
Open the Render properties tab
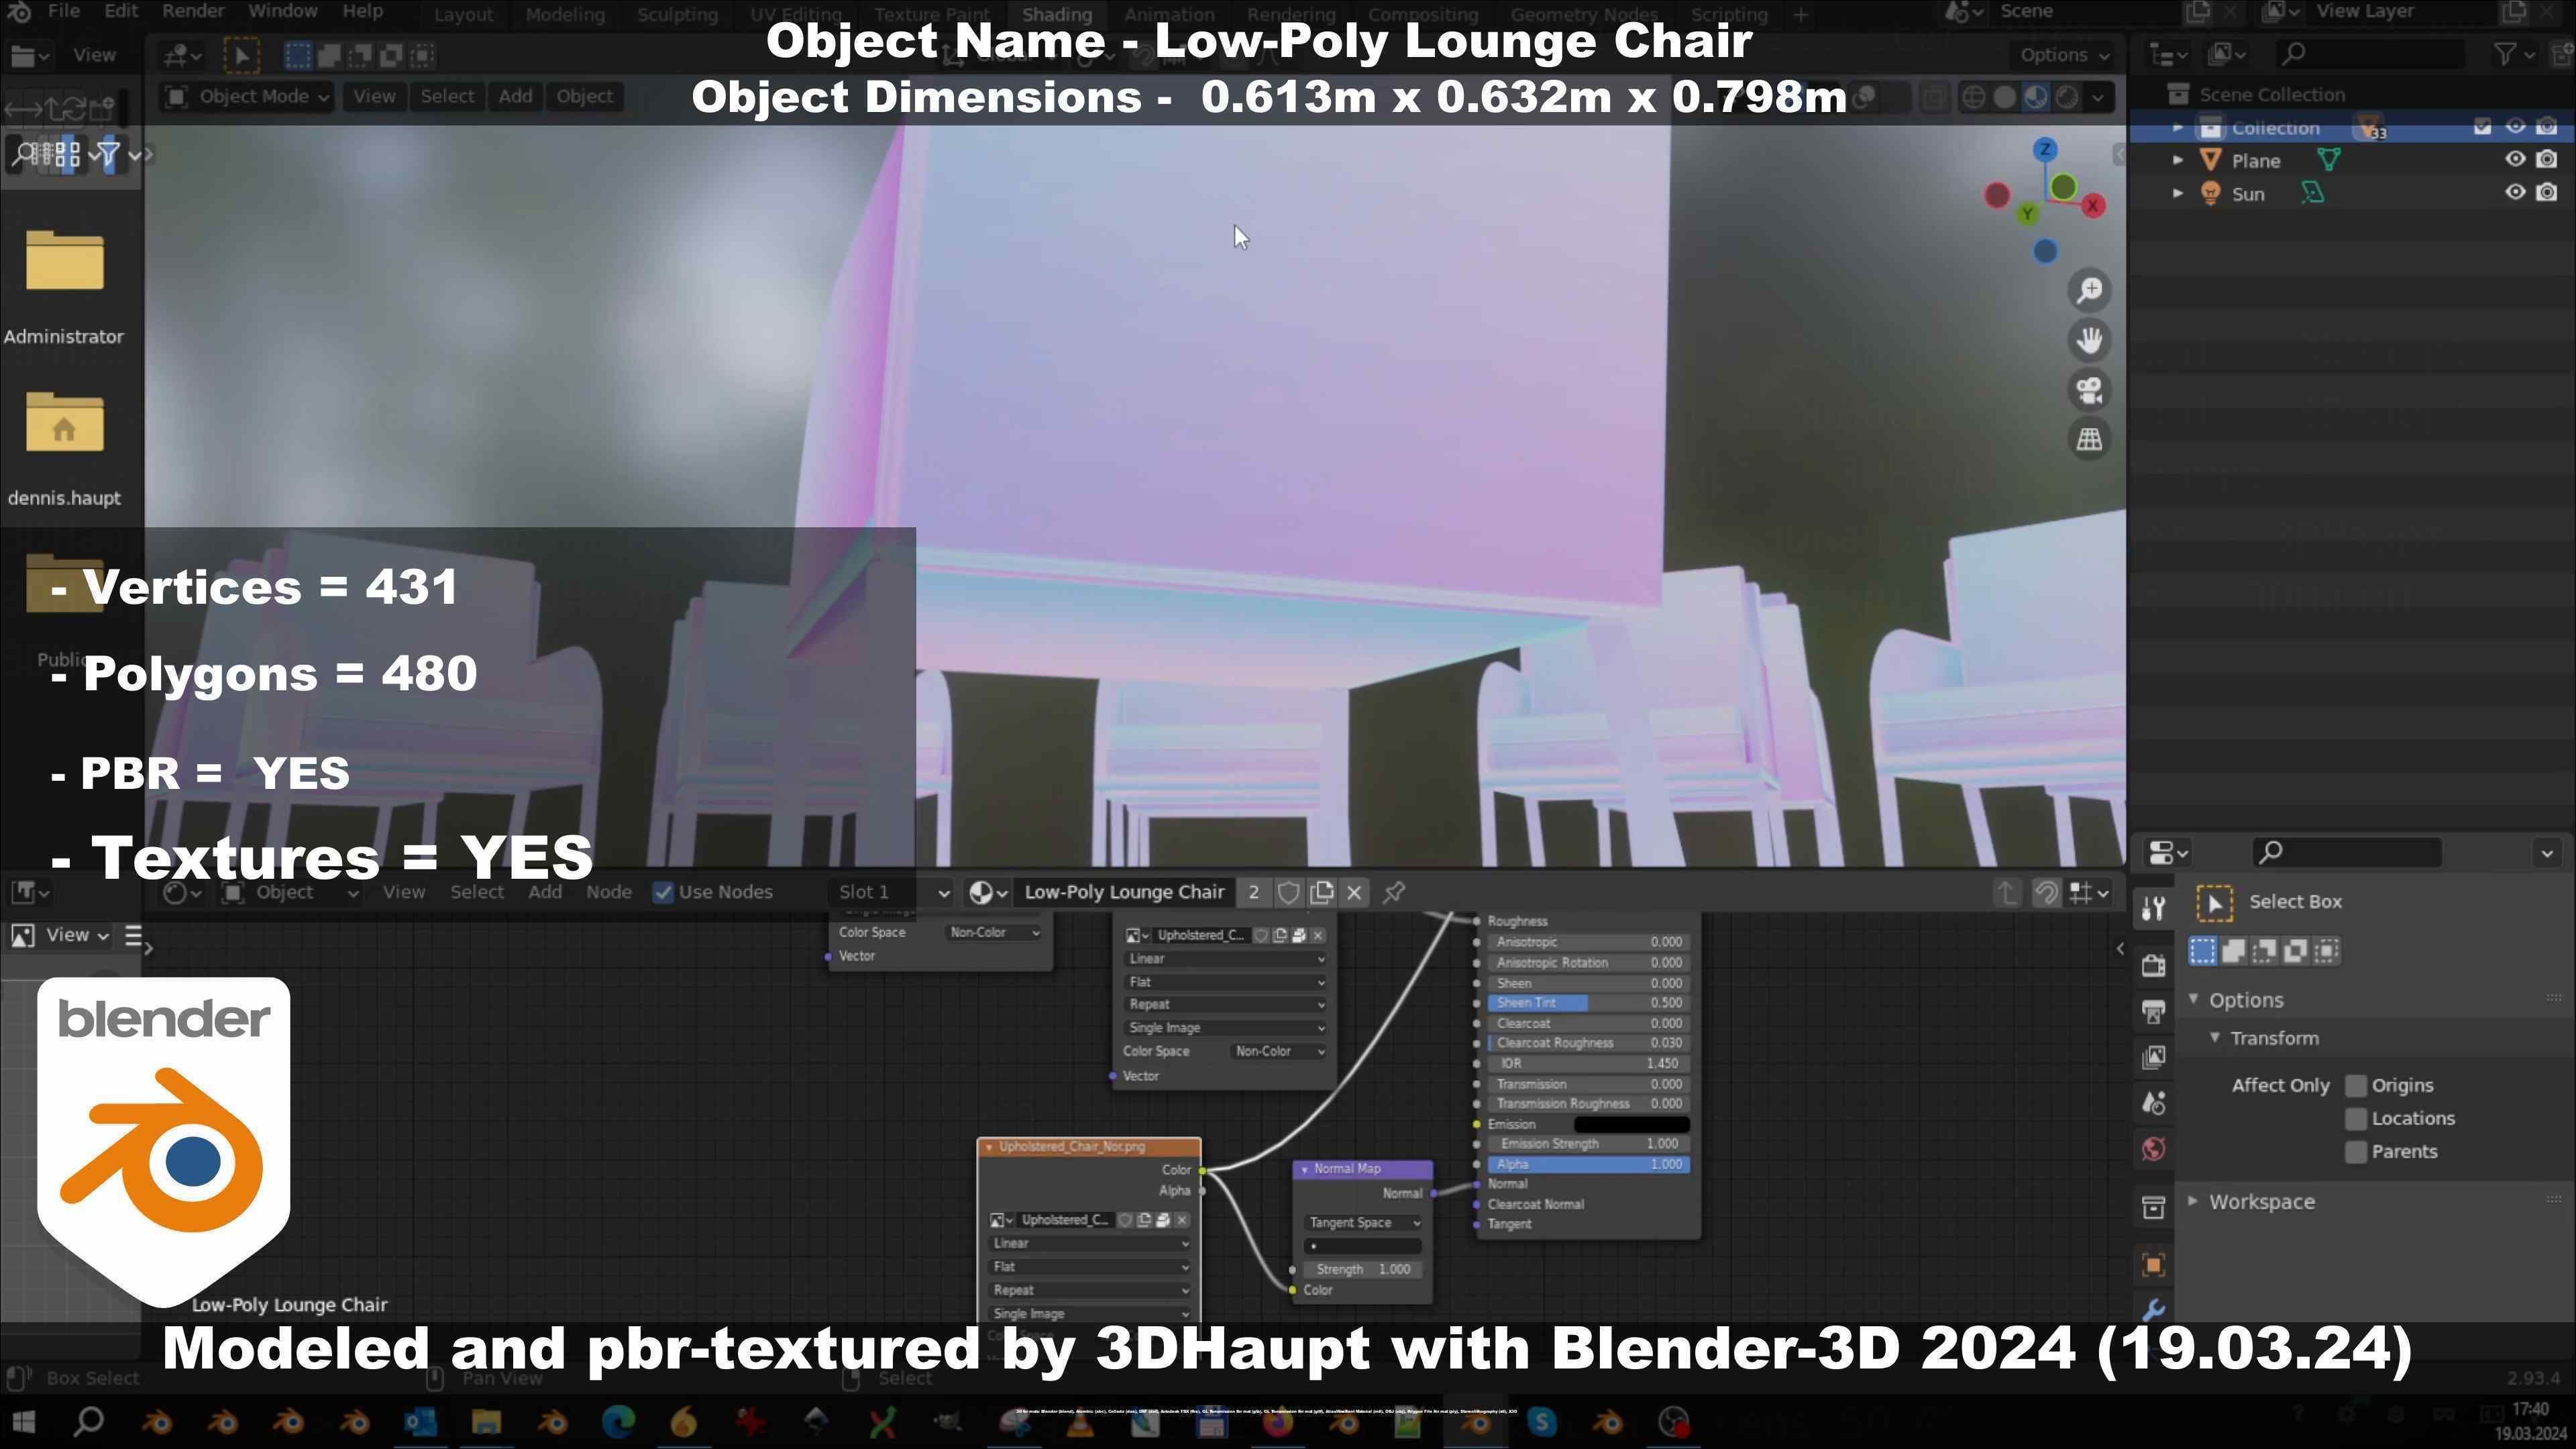point(2153,965)
